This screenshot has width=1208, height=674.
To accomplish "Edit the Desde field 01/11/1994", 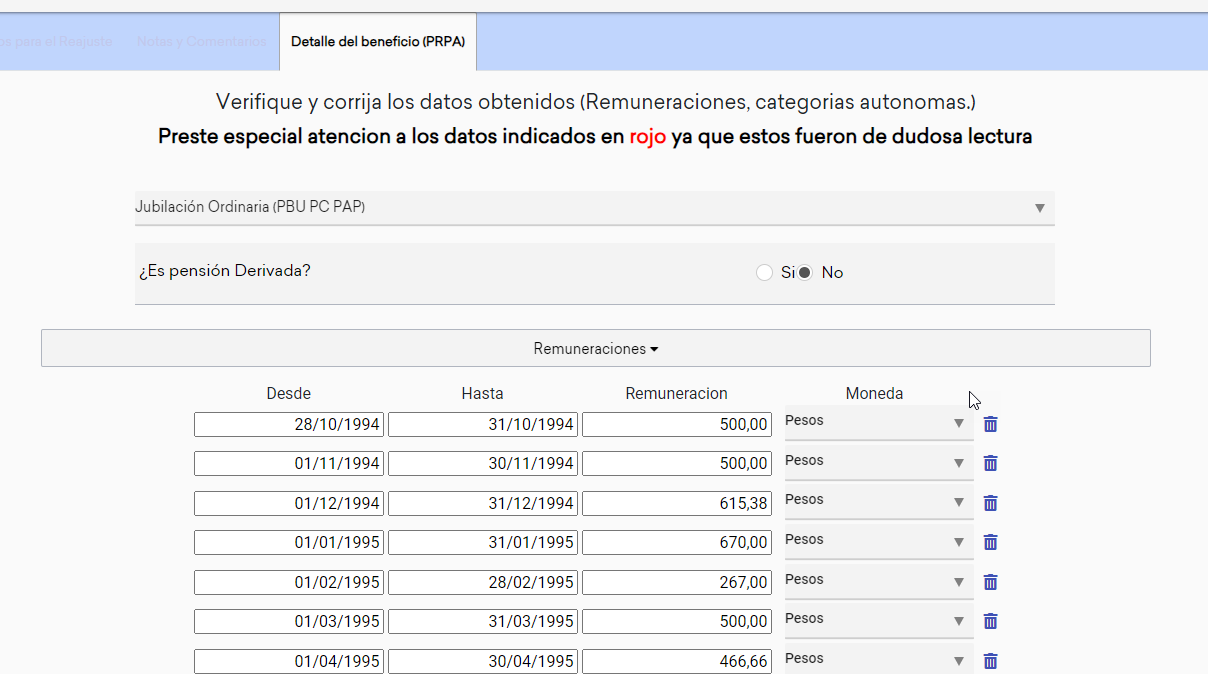I will click(289, 463).
